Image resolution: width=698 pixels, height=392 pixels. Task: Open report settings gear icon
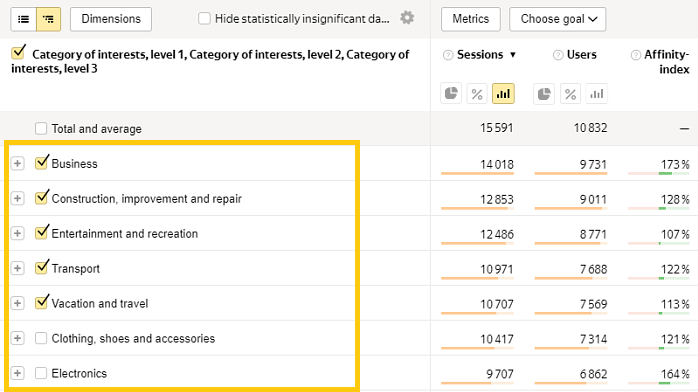407,18
